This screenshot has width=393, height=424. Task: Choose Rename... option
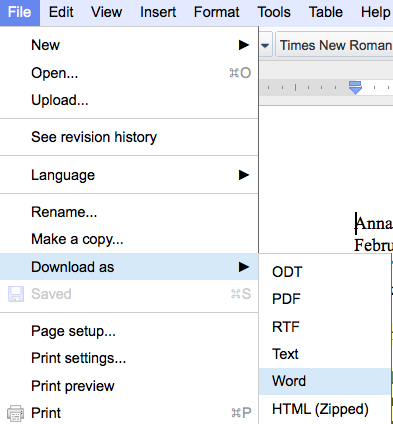129,212
